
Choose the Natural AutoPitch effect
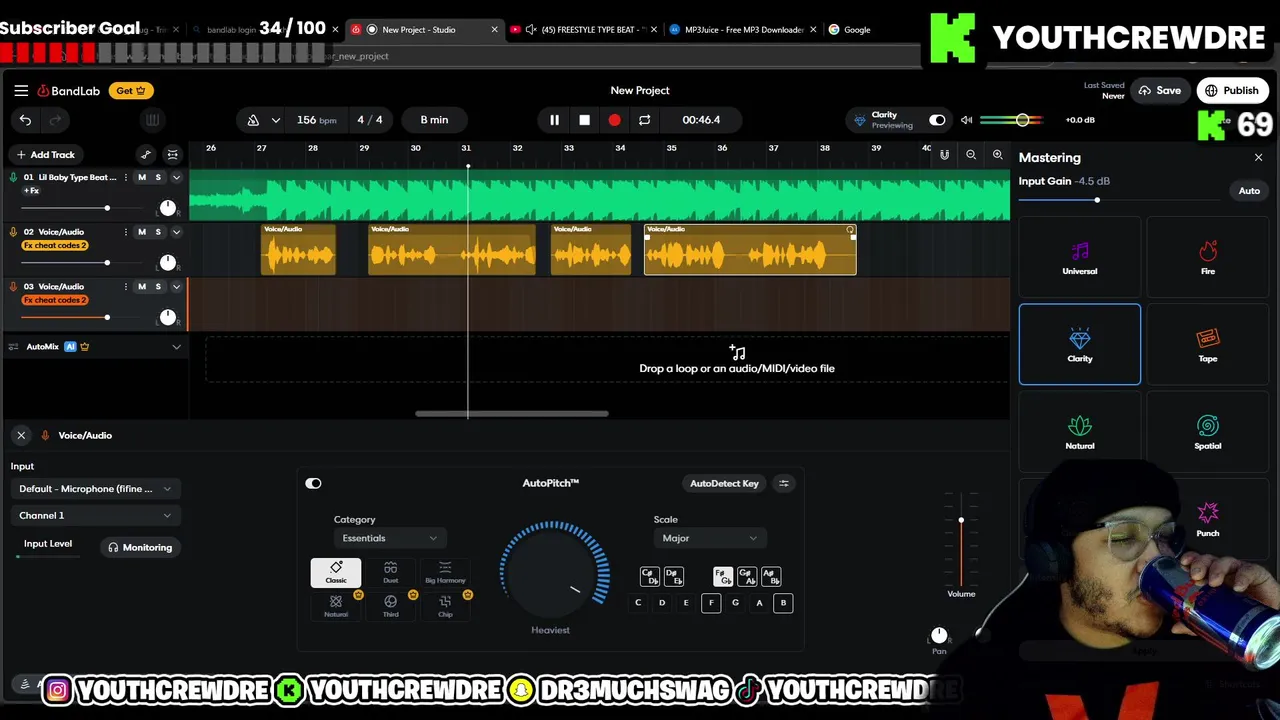pos(336,606)
